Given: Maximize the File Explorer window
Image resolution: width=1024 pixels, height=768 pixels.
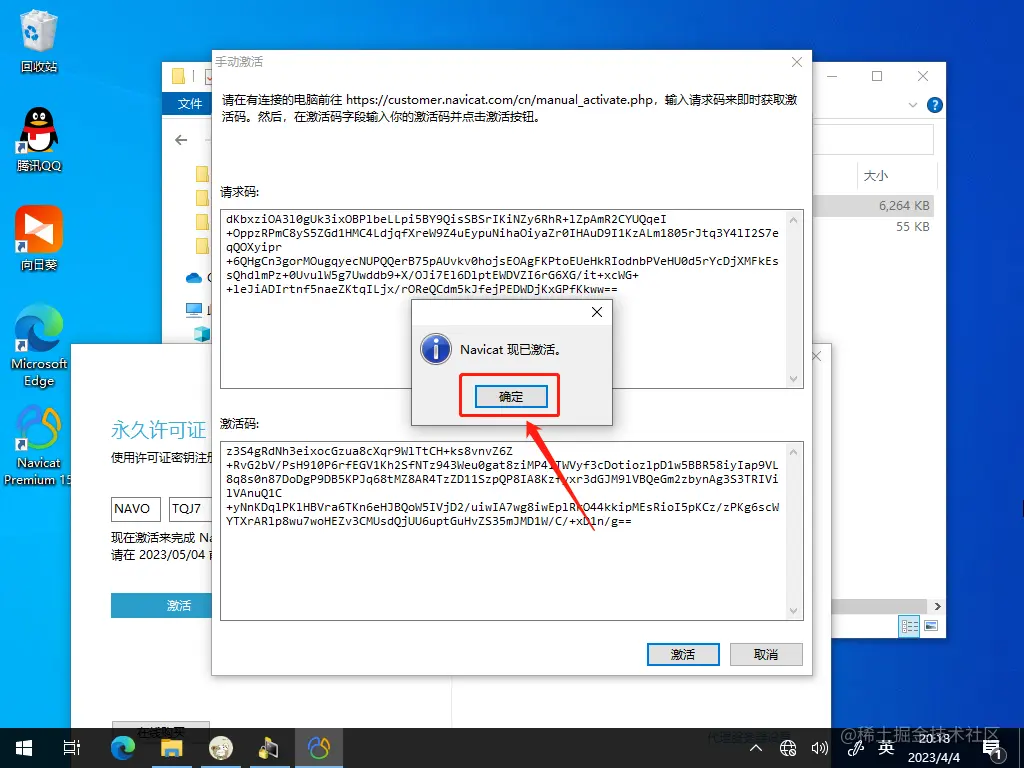Looking at the screenshot, I should coord(877,76).
